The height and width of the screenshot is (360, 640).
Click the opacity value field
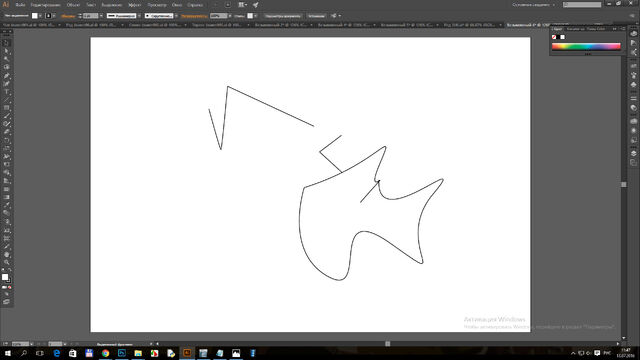[x=218, y=16]
